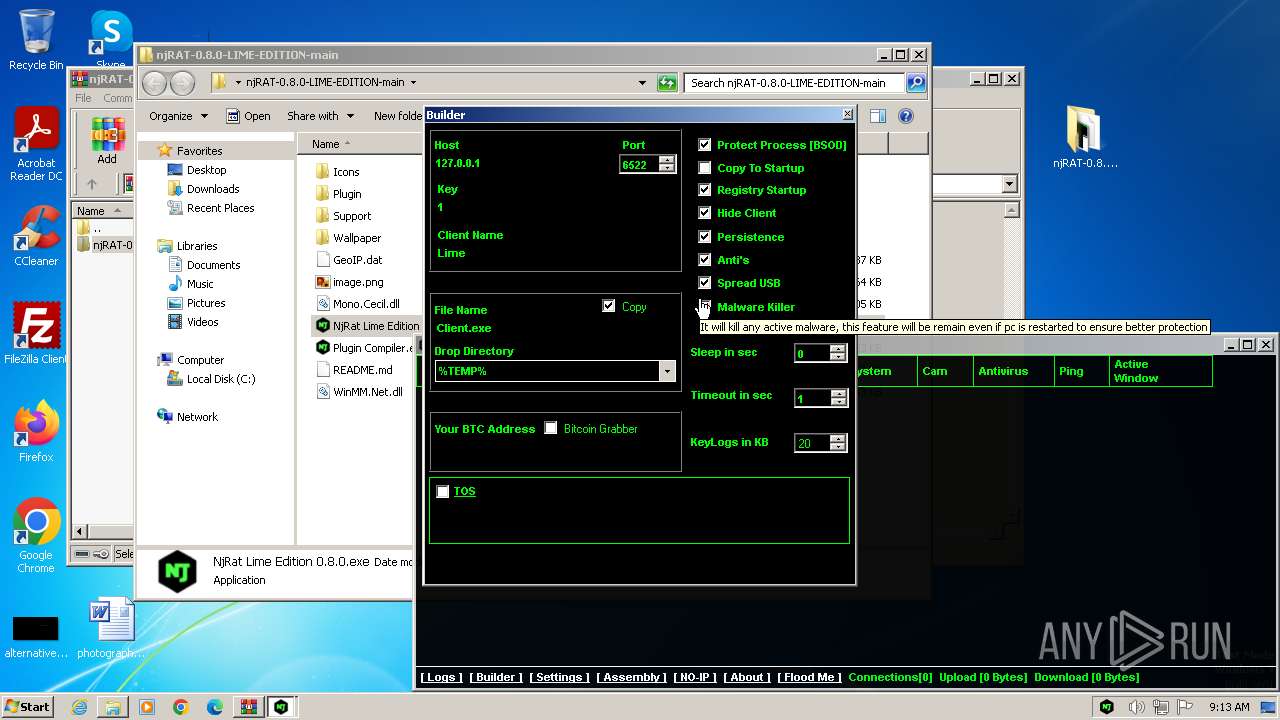
Task: Click the Timeout in sec spinner
Action: (838, 398)
